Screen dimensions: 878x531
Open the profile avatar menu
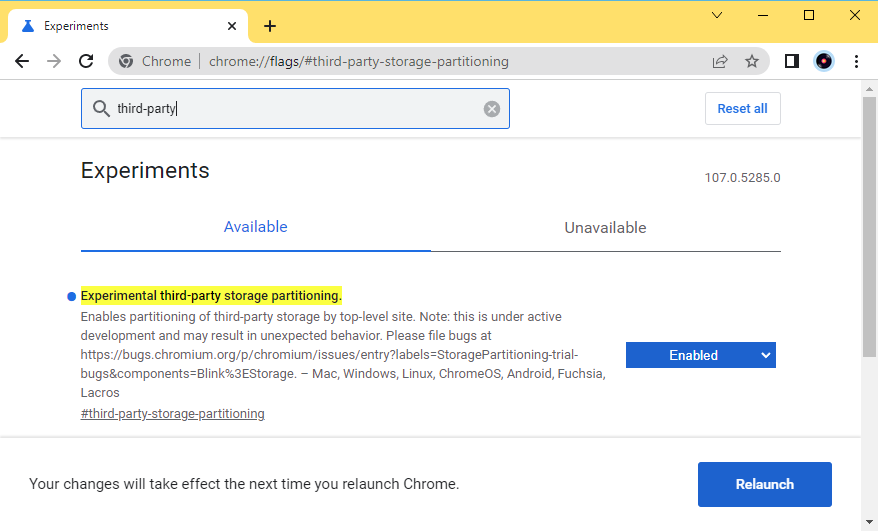click(x=824, y=61)
